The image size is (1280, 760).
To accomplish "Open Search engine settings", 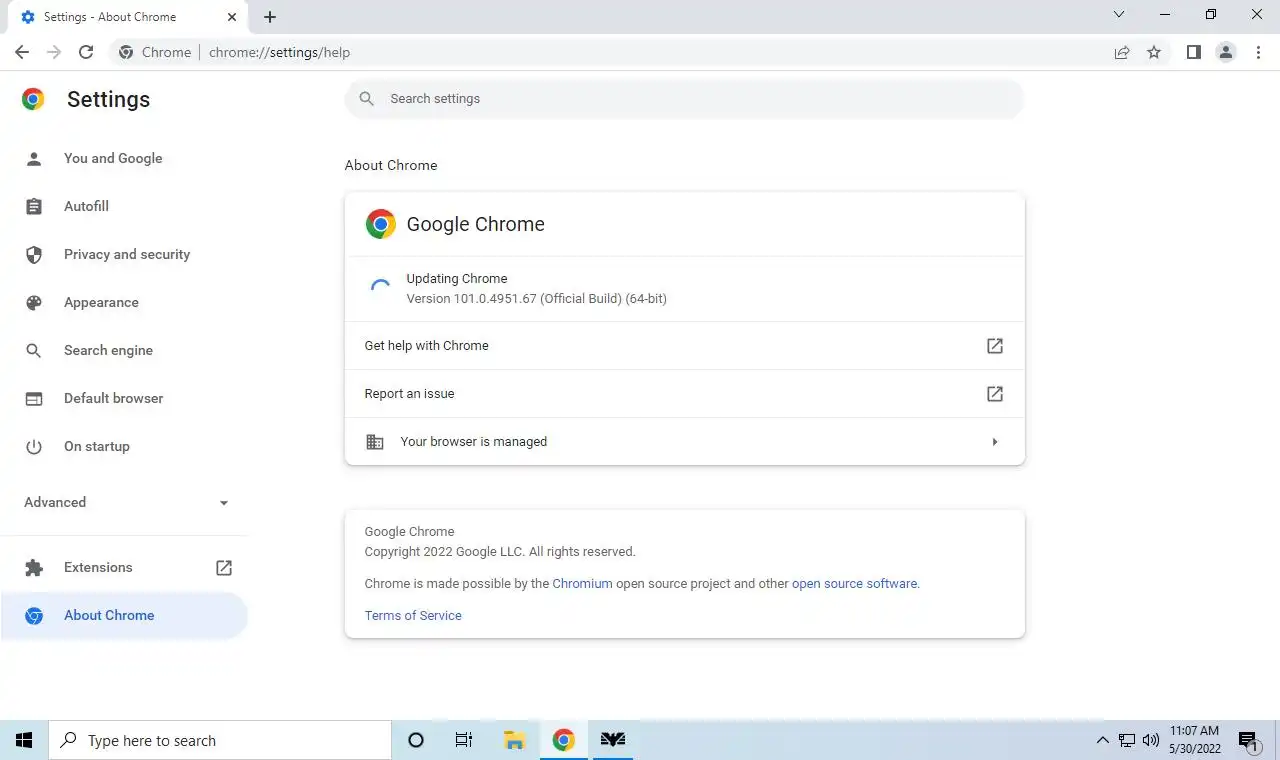I will 125,350.
